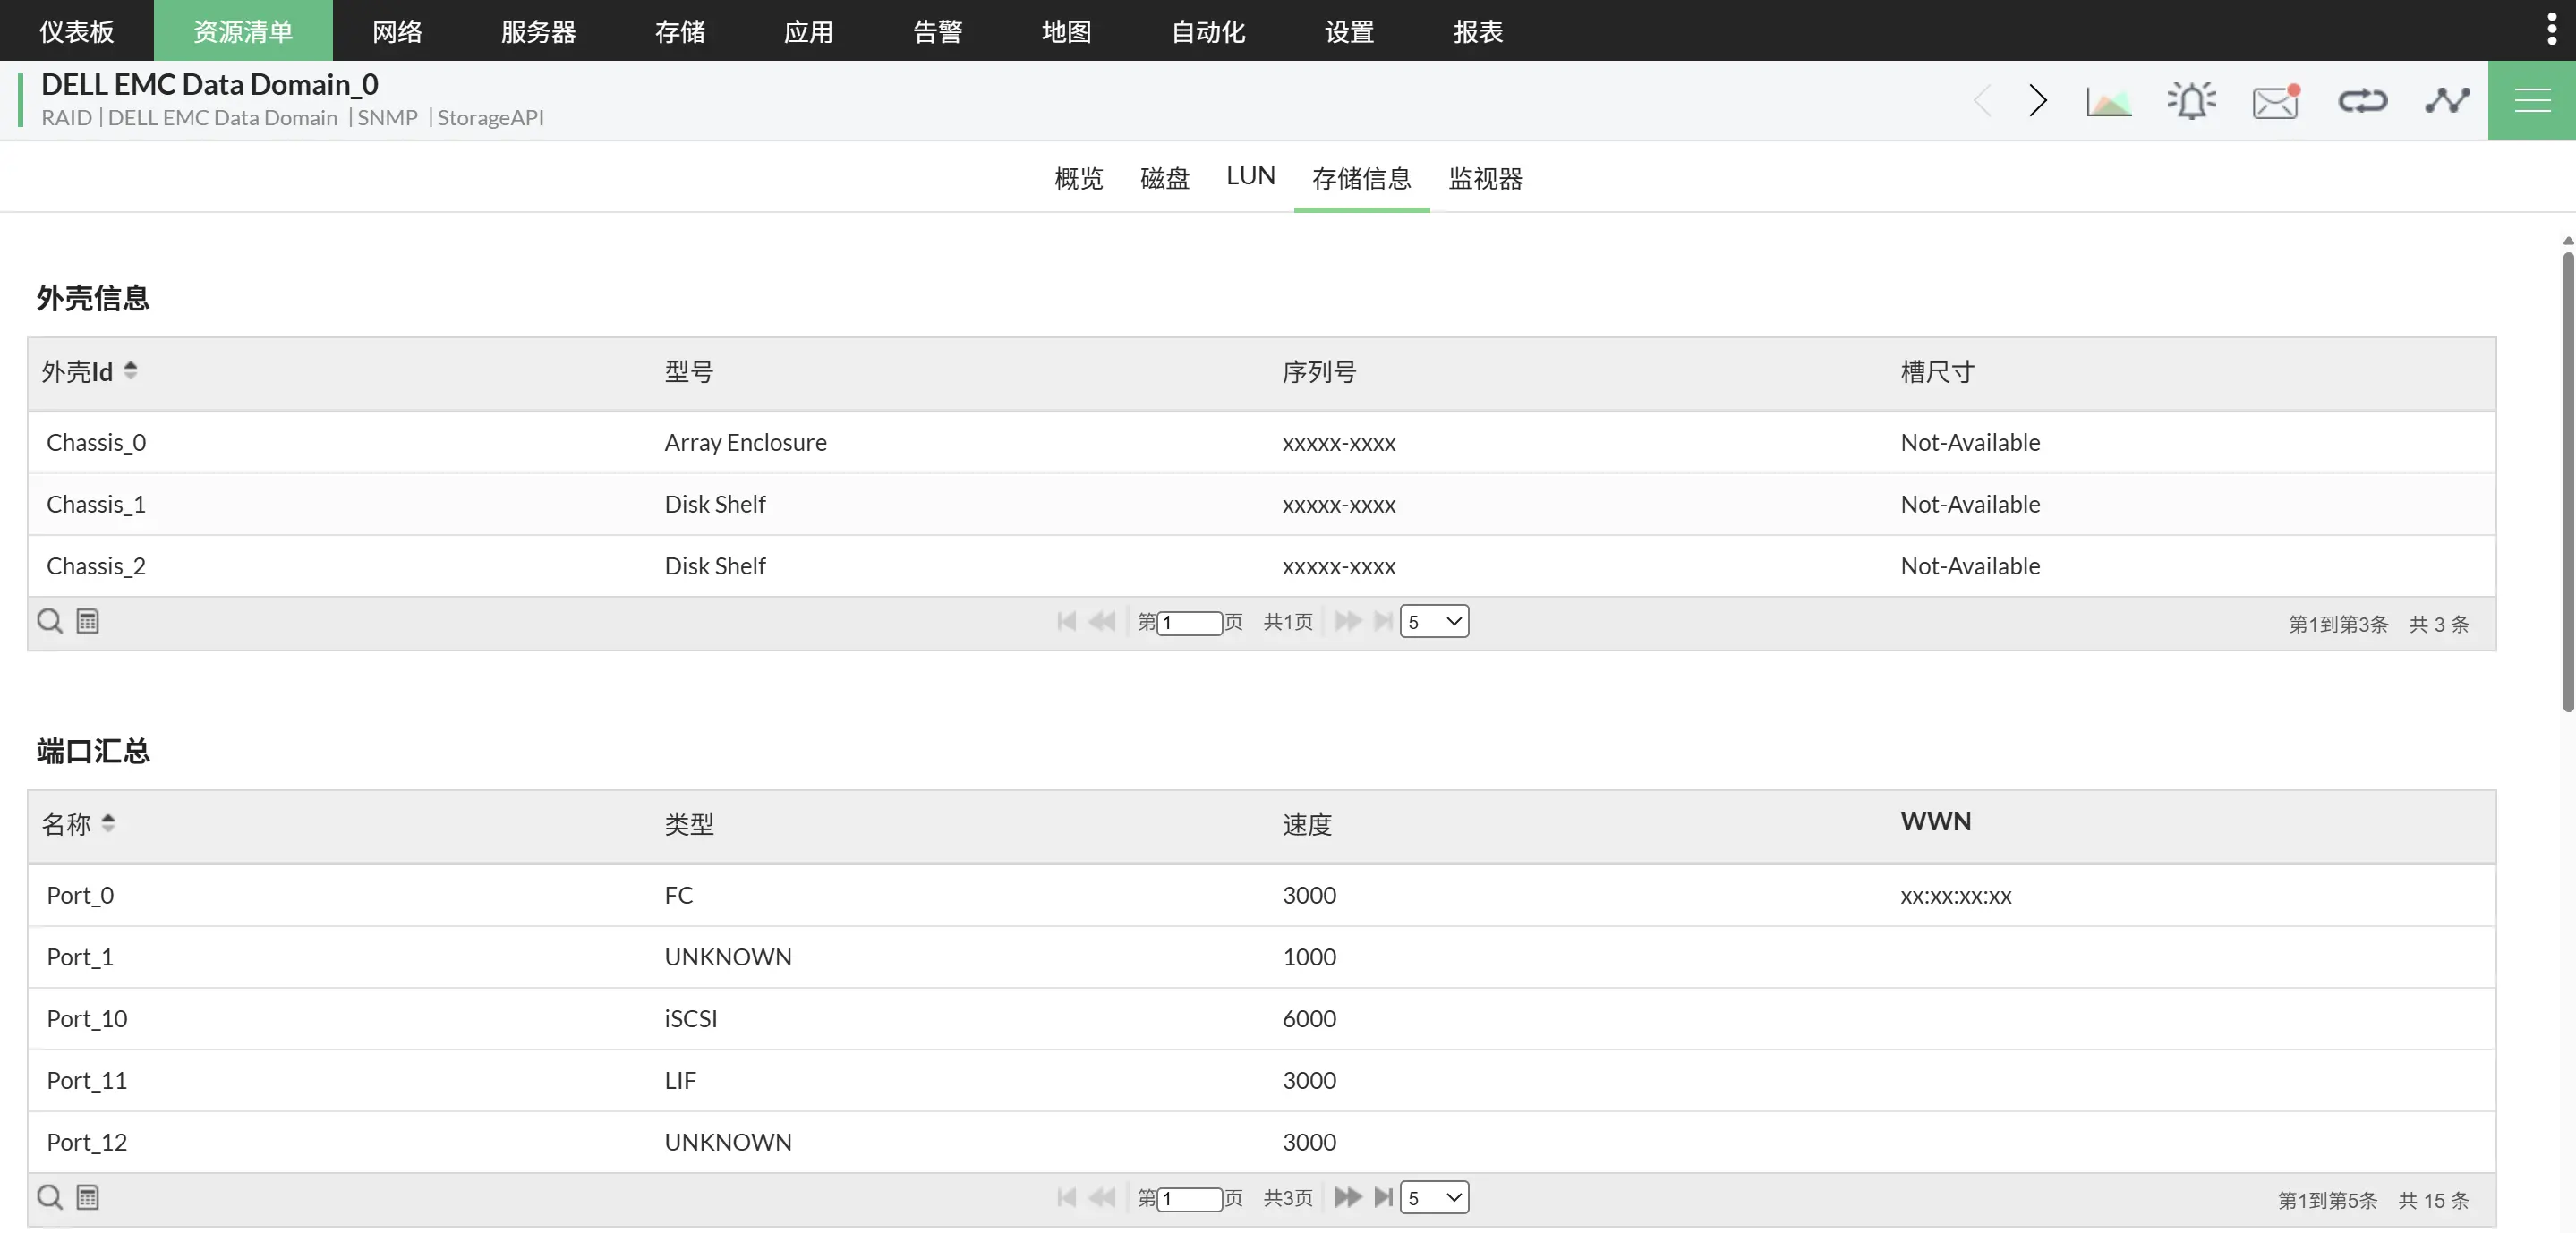Jump to last page in port table
2576x1233 pixels.
1383,1197
